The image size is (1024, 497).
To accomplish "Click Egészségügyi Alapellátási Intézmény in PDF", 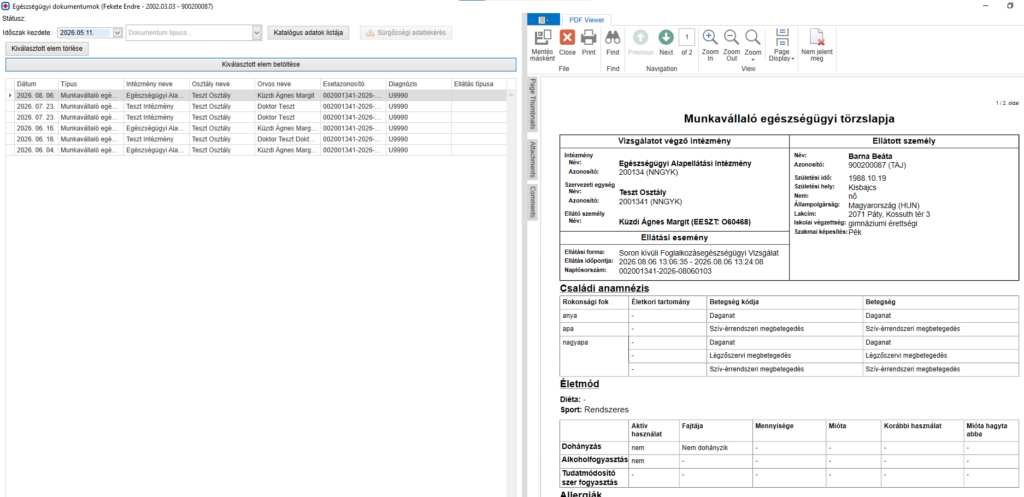I will tap(684, 163).
